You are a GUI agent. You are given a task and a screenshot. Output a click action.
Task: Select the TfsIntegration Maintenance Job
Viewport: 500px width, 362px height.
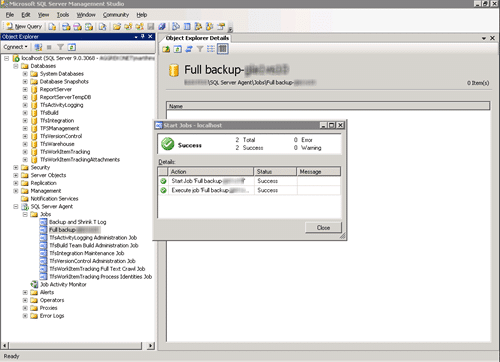(87, 253)
